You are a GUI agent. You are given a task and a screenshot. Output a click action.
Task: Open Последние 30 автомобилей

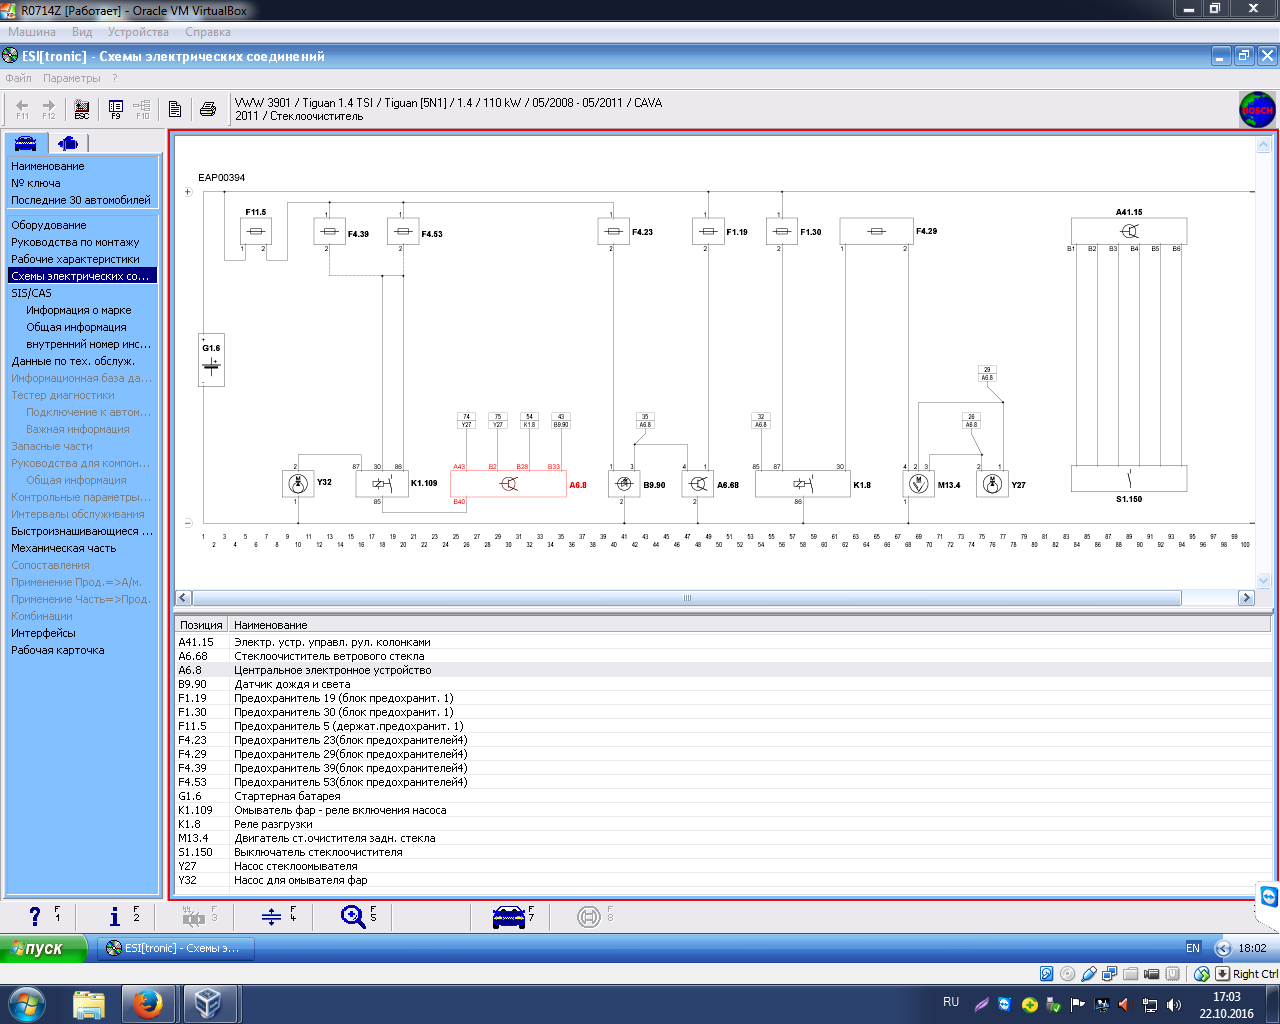coord(82,200)
